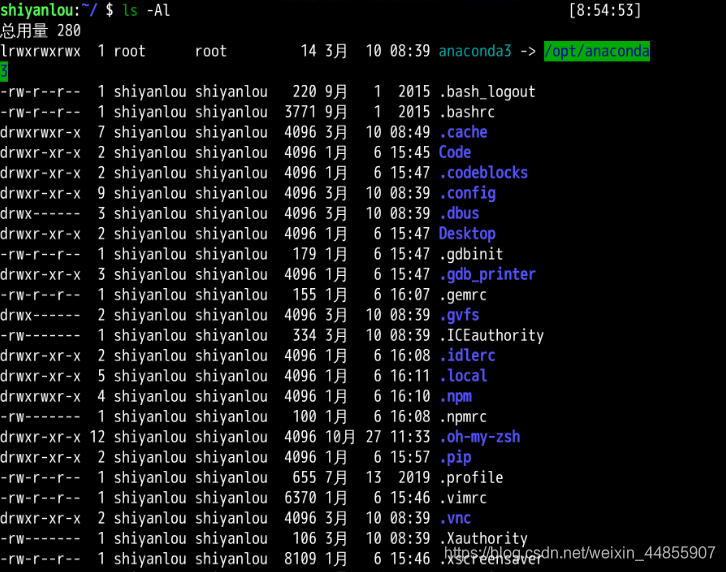Viewport: 726px width, 572px height.
Task: Click the .oh-my-zsh directory name
Action: [479, 437]
